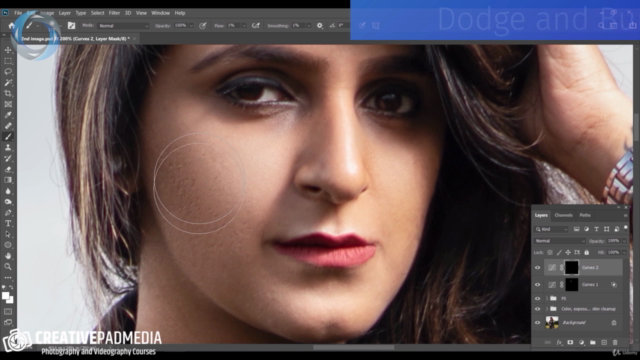Select the Lasso tool
Screen dimensions: 640x360
(8, 71)
